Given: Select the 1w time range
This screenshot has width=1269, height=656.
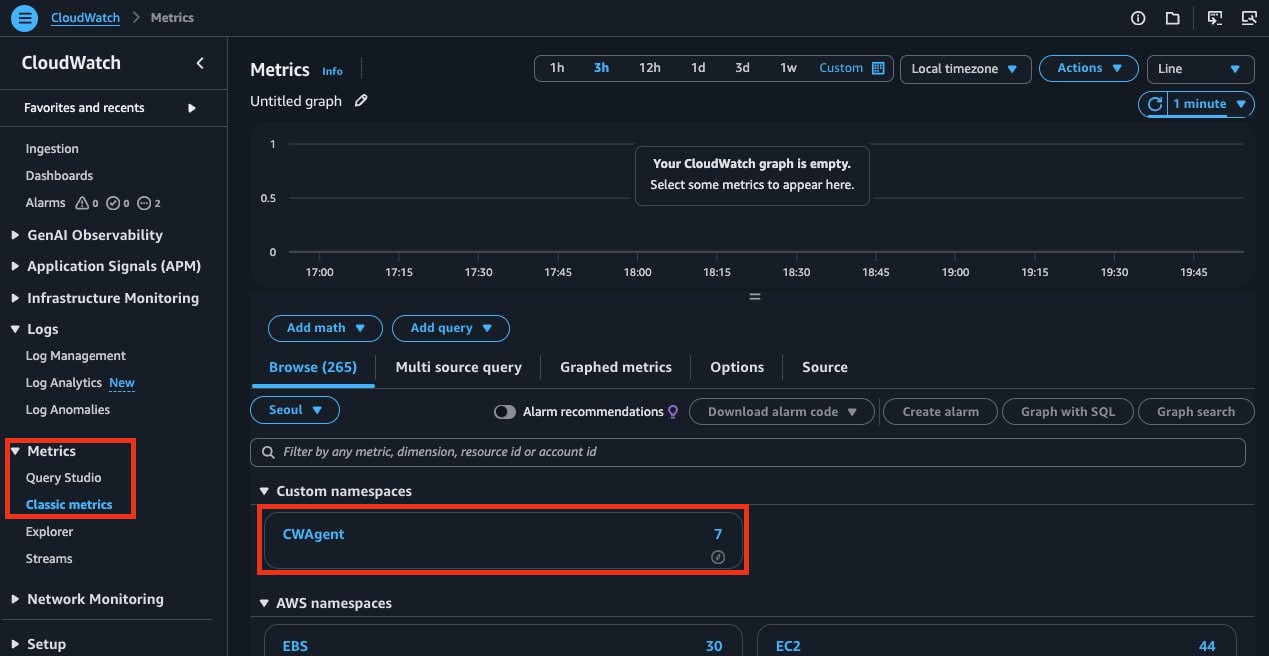Looking at the screenshot, I should coord(788,68).
